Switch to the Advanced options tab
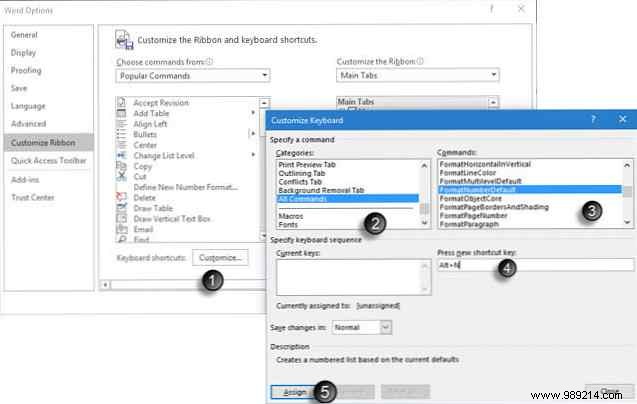 point(28,124)
